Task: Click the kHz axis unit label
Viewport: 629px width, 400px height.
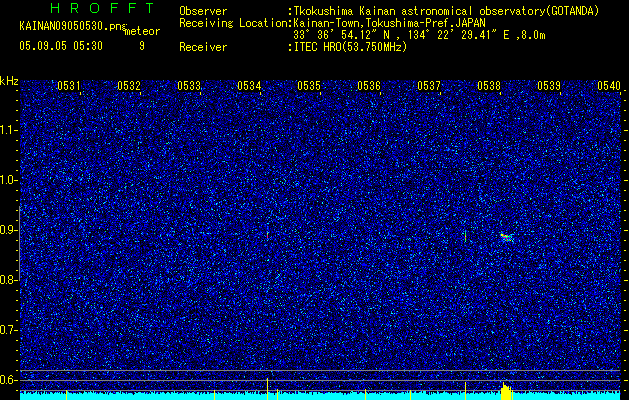Action: tap(9, 81)
